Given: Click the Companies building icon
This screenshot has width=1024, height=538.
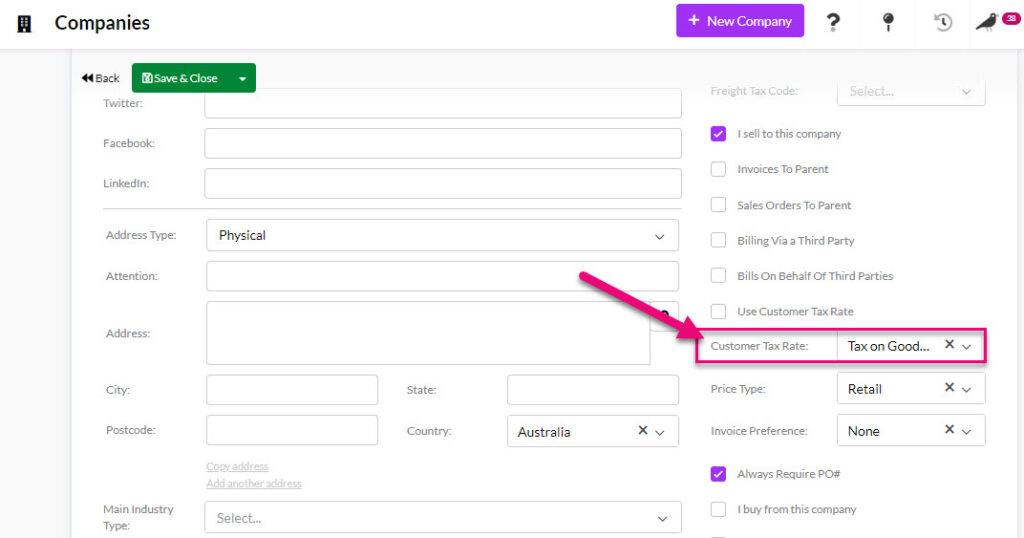Looking at the screenshot, I should 24,24.
